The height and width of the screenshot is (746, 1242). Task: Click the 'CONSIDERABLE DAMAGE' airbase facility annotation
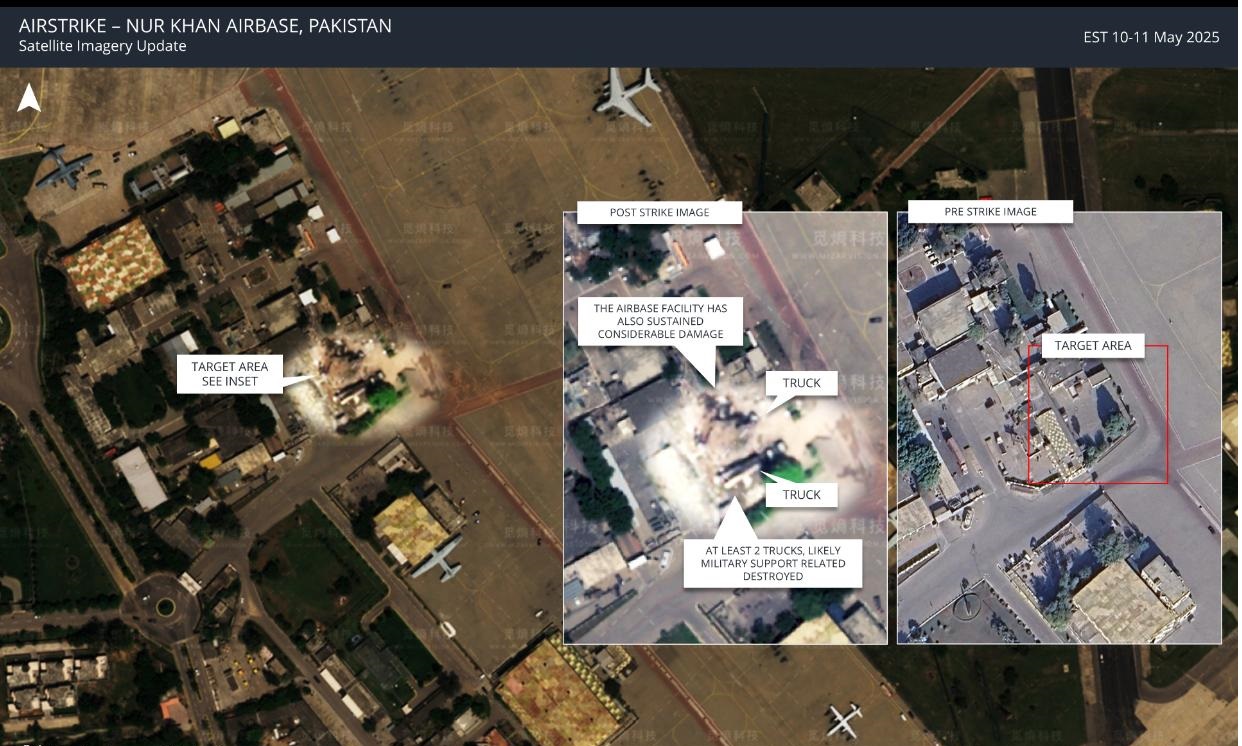tap(660, 322)
